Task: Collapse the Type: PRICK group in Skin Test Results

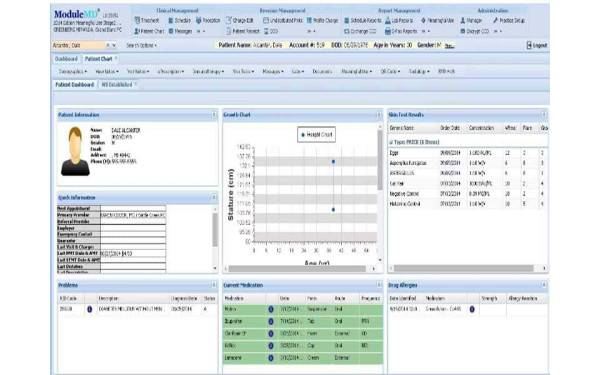Action: point(391,142)
